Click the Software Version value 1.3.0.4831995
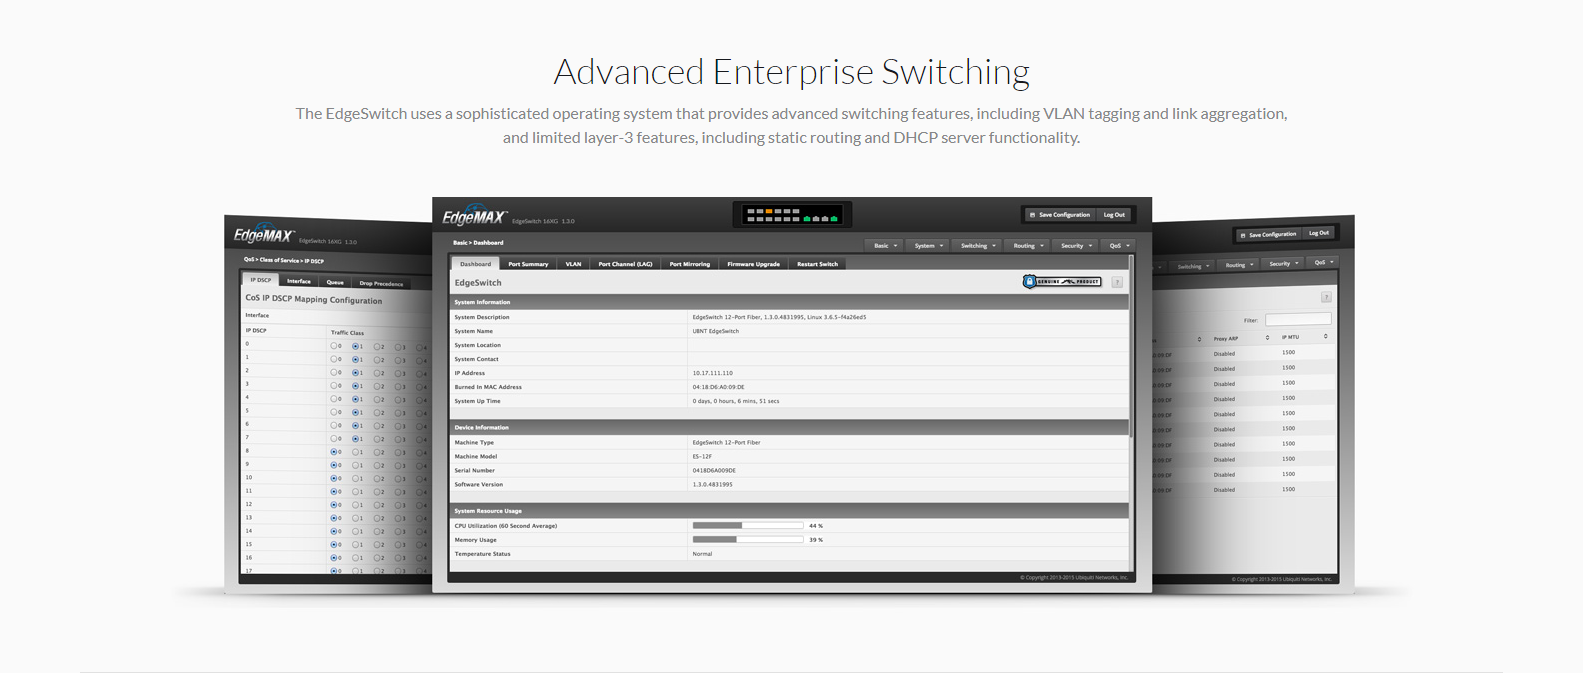Screen dimensions: 1583x673 click(x=712, y=484)
